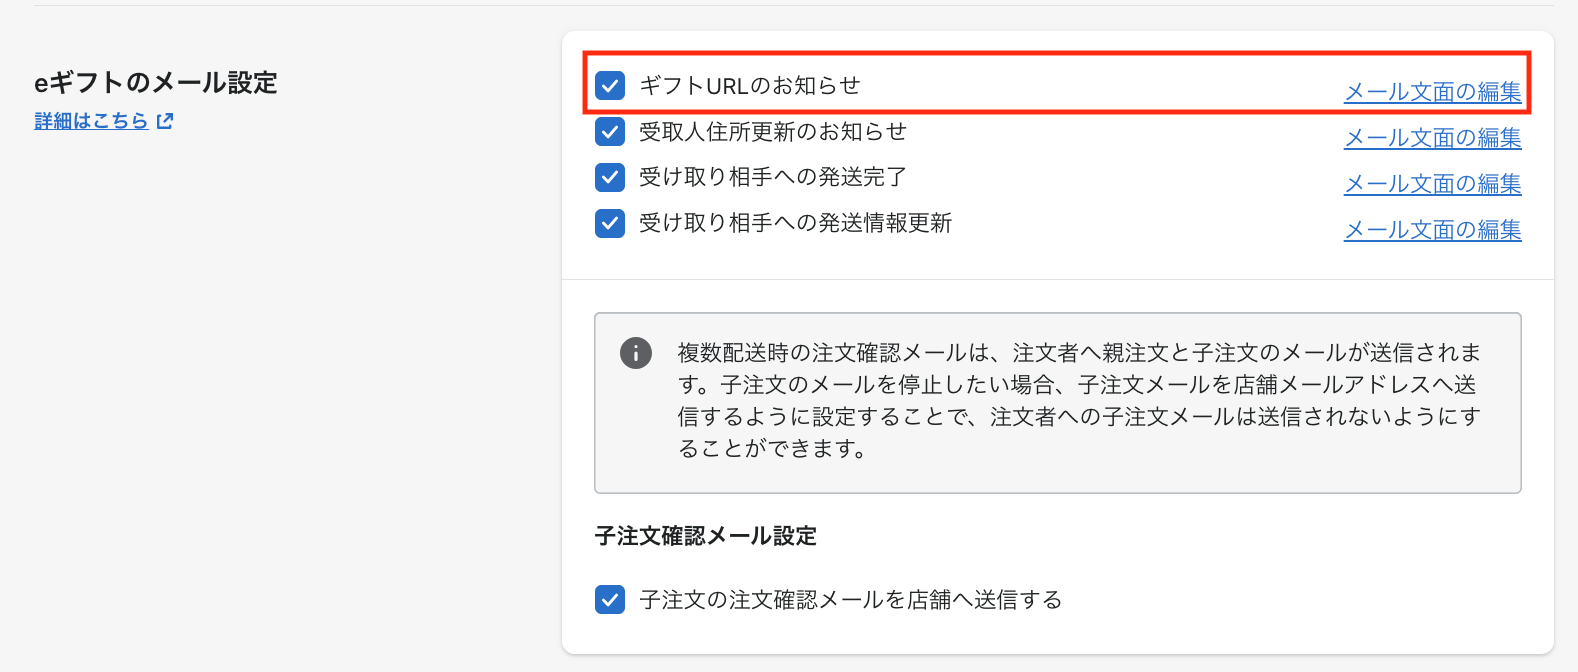This screenshot has height=672, width=1578.
Task: Open メール文面の編集 for 受取人住所更新のお知らせ
Action: click(x=1432, y=138)
